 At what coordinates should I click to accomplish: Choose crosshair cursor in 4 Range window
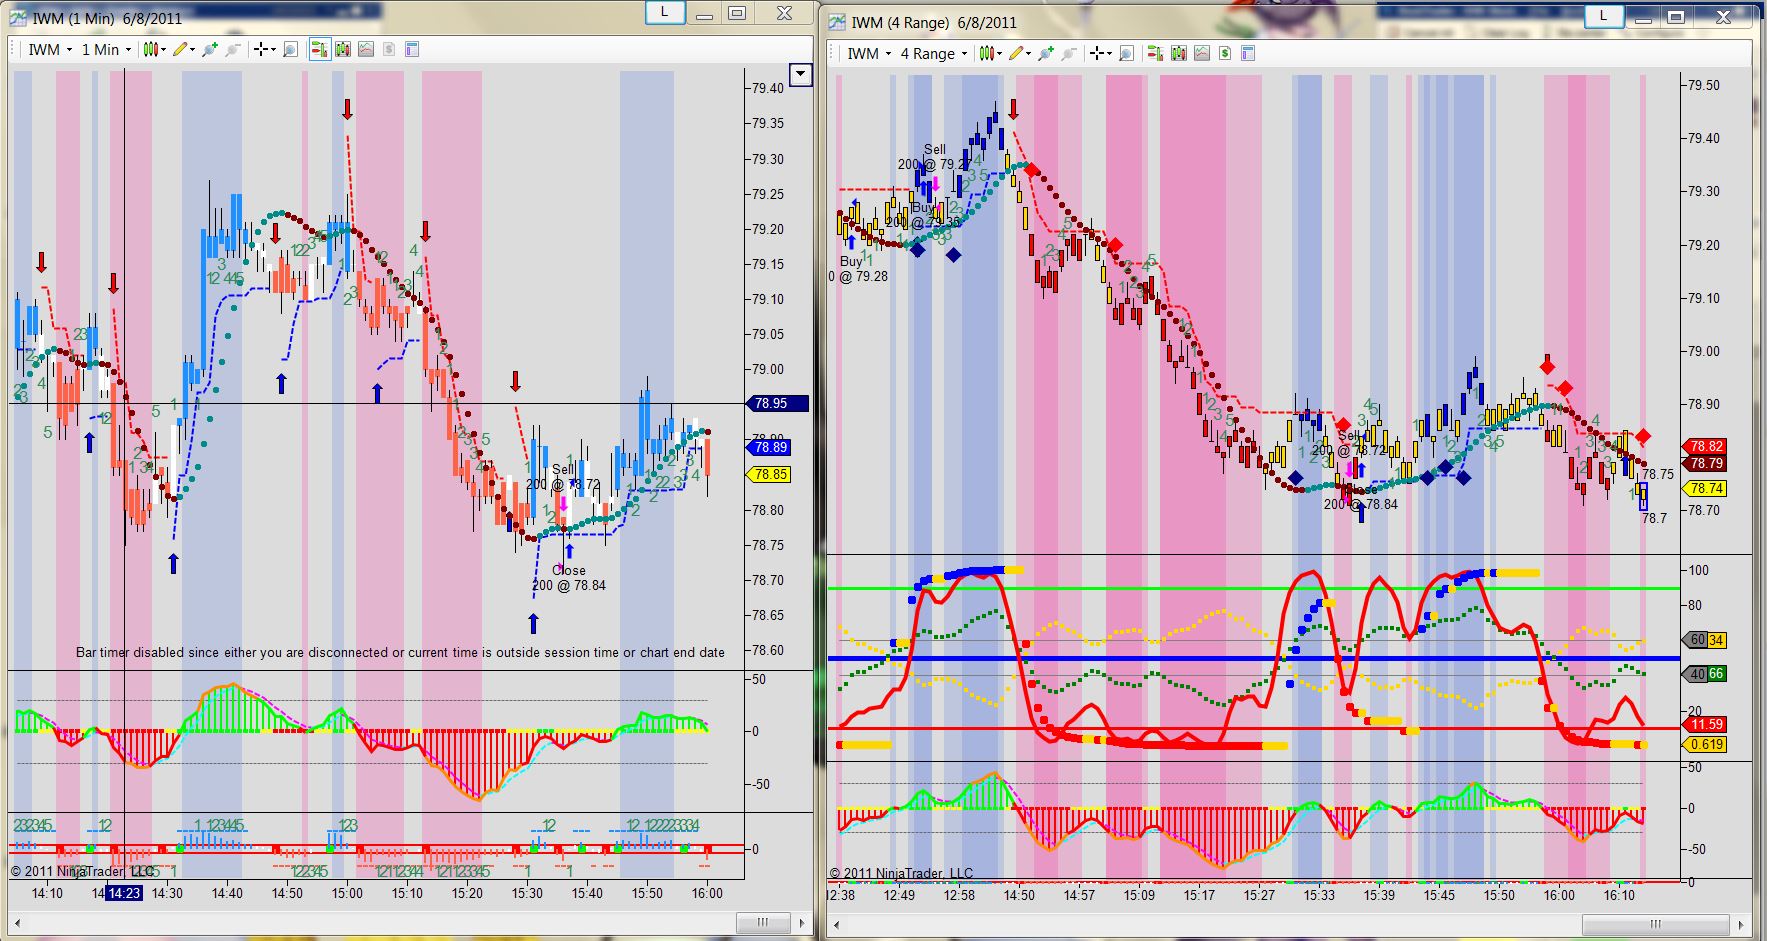(1097, 53)
